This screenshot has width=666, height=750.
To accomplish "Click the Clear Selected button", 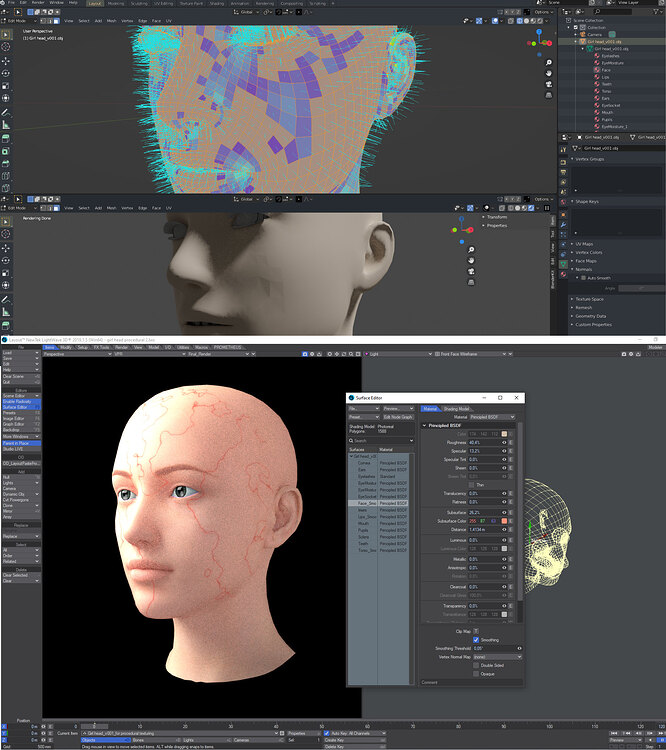I will pyautogui.click(x=21, y=575).
